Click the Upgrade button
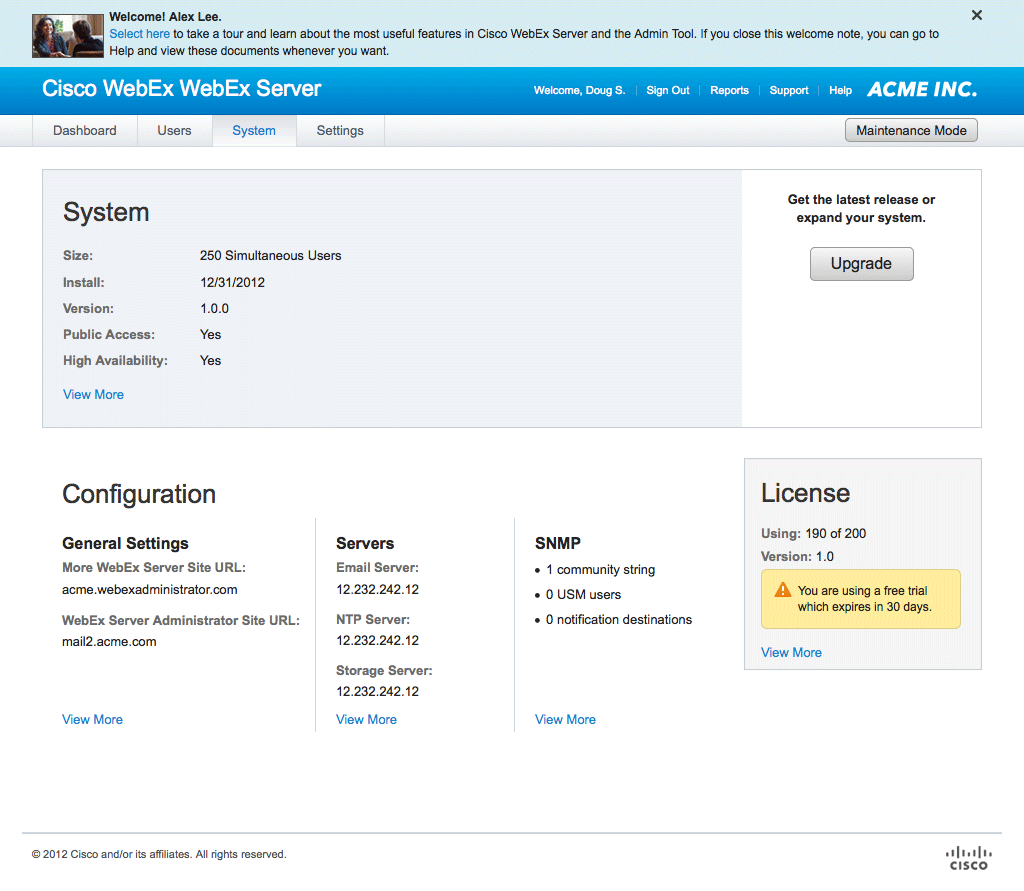Viewport: 1024px width, 891px height. [x=861, y=264]
